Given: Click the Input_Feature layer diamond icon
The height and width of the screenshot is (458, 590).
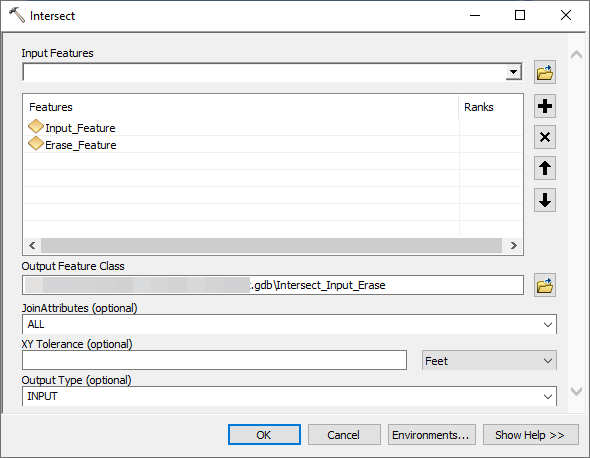Looking at the screenshot, I should coord(36,126).
